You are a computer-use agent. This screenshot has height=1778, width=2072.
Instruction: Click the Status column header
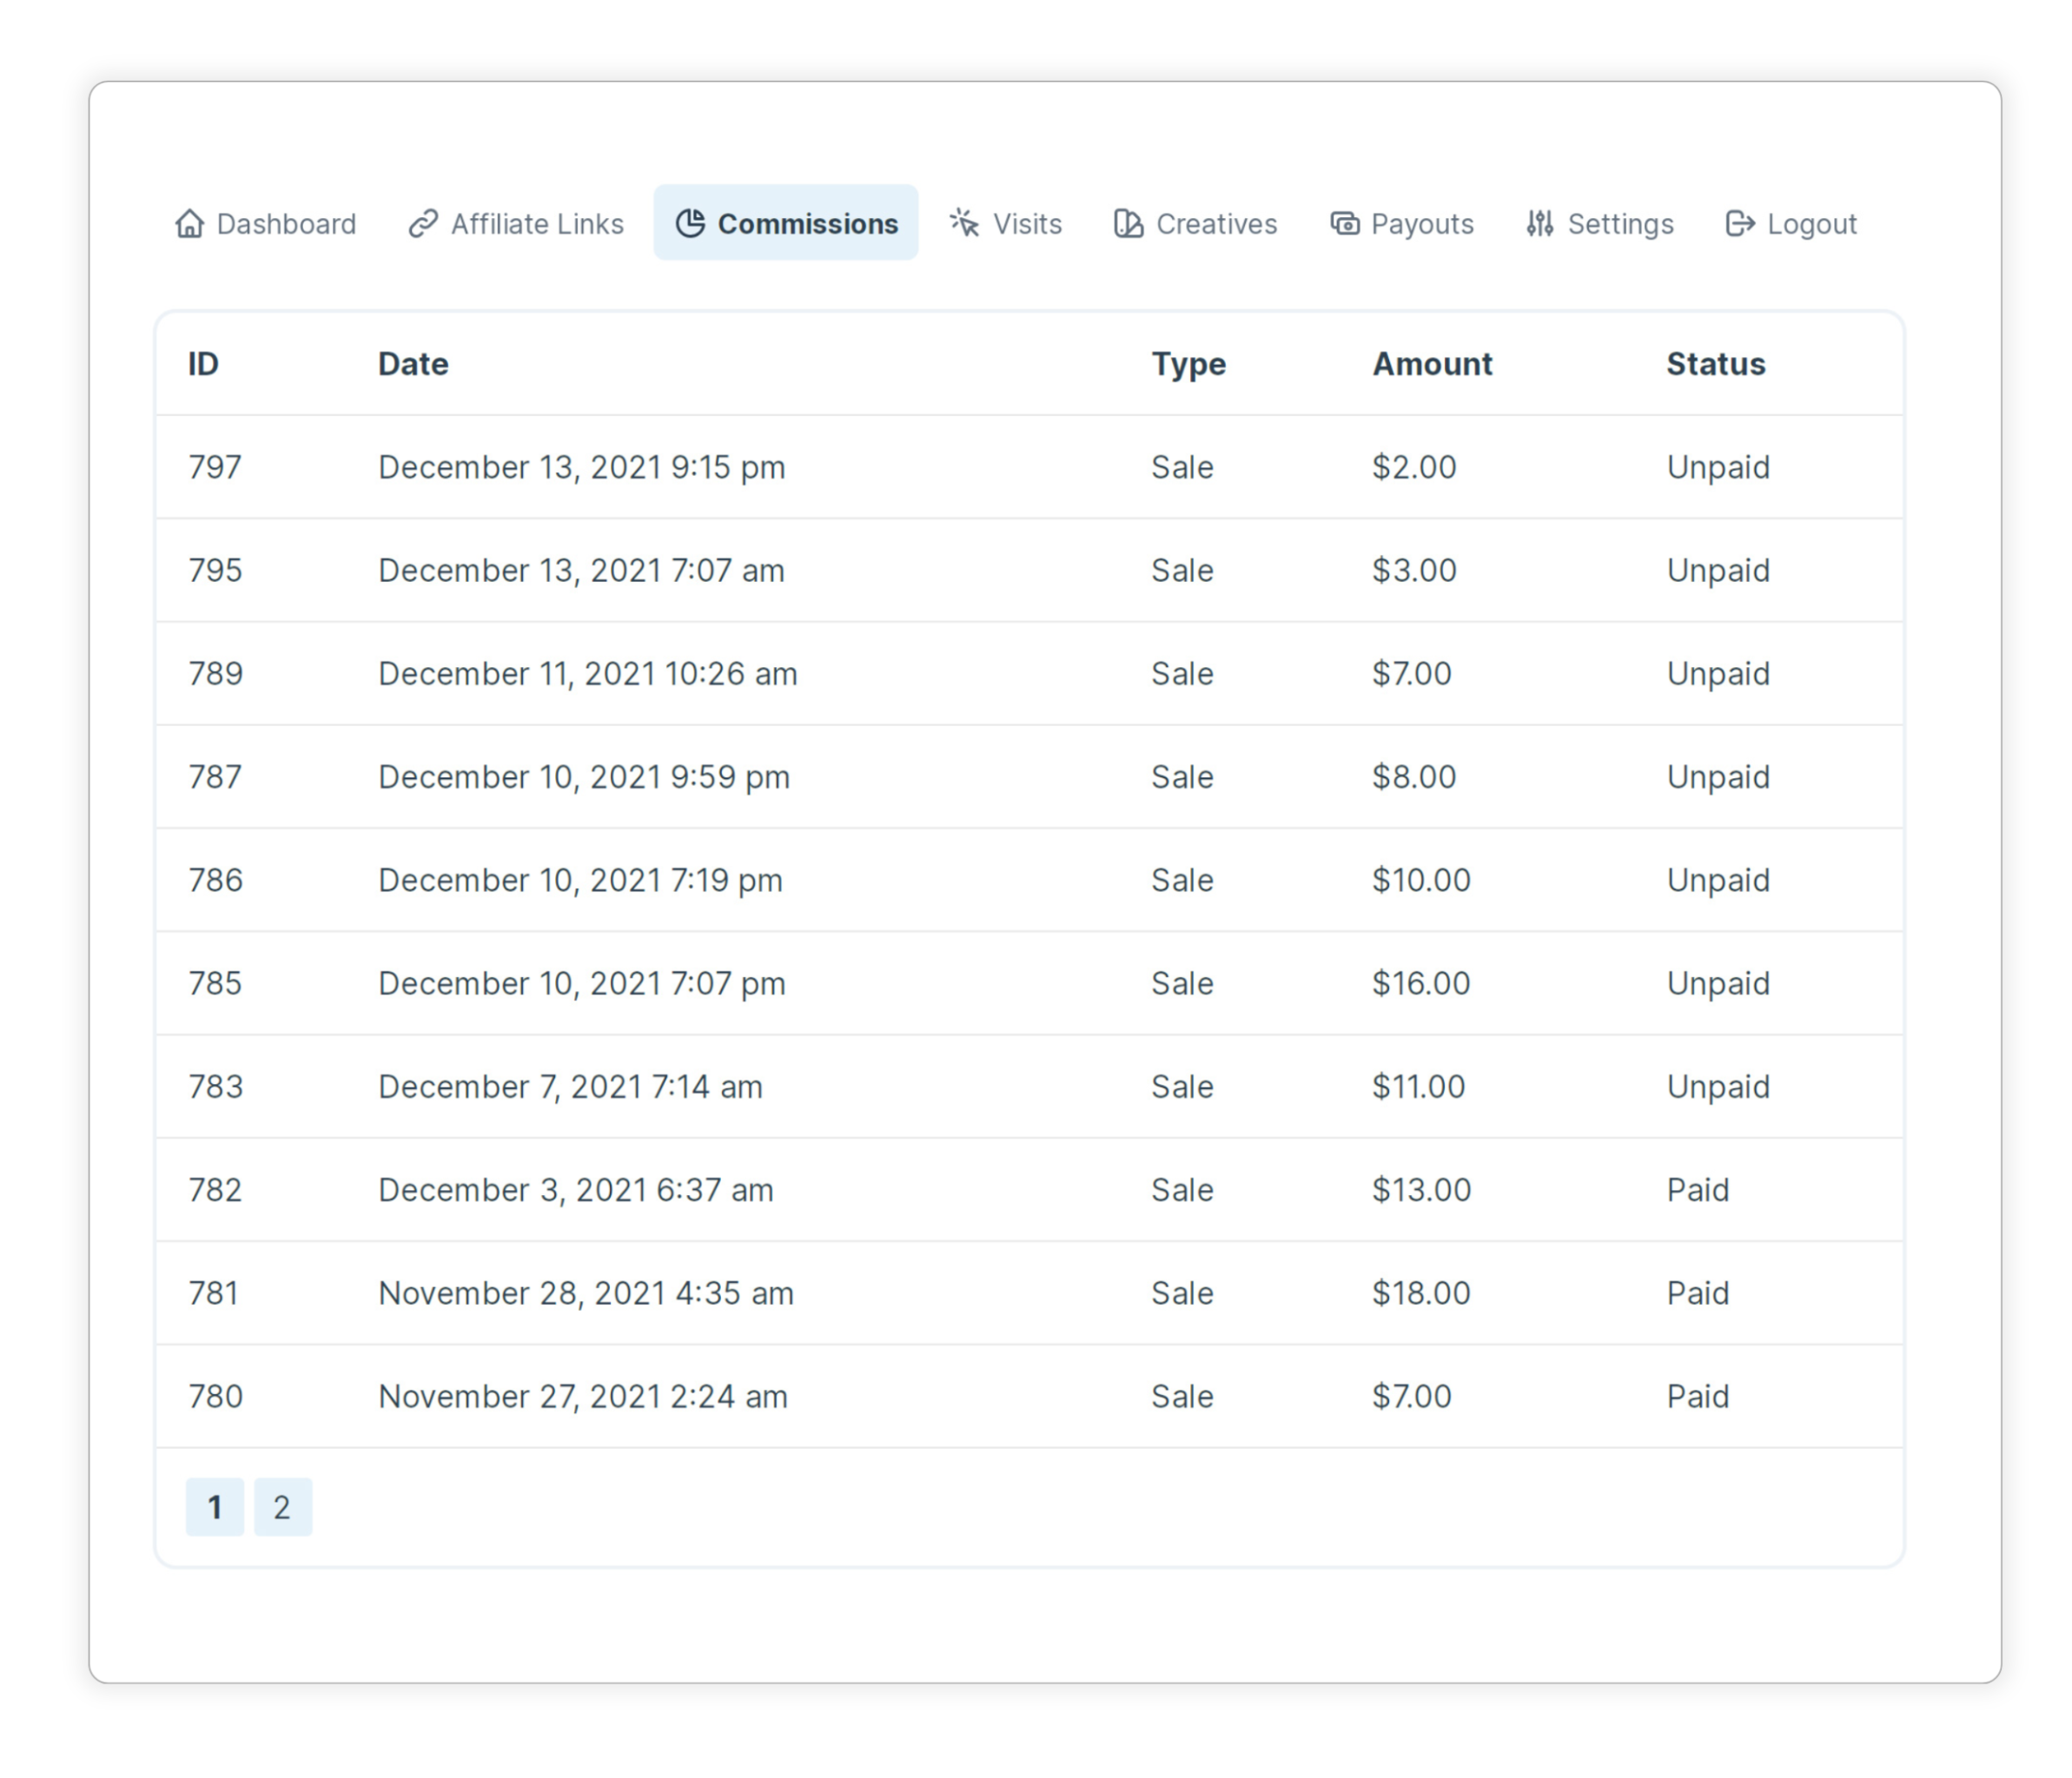pyautogui.click(x=1715, y=364)
